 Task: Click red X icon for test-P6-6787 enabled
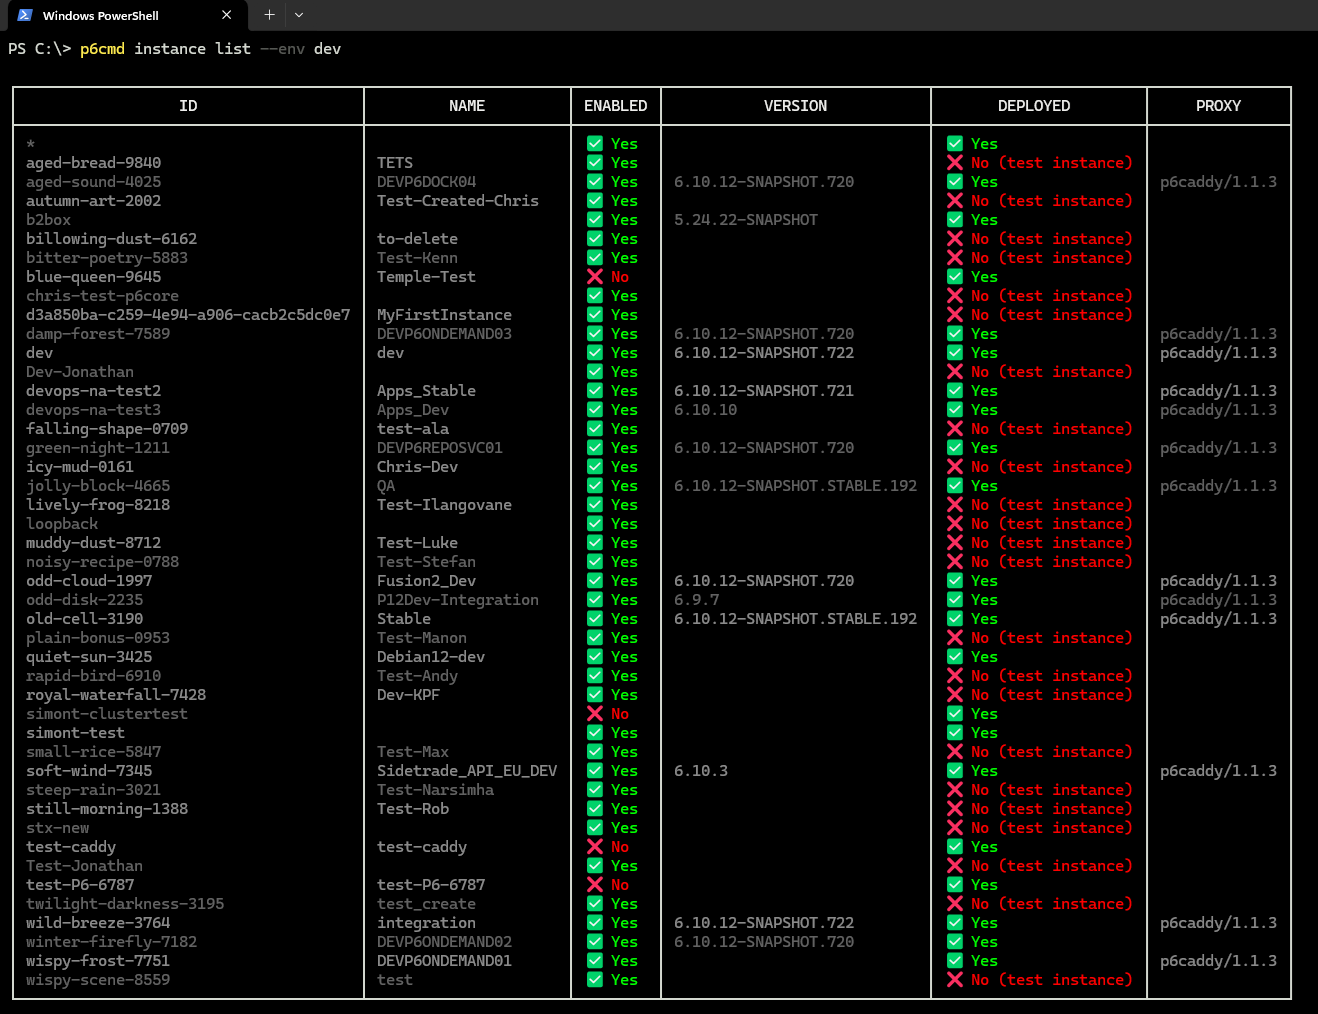(x=595, y=885)
